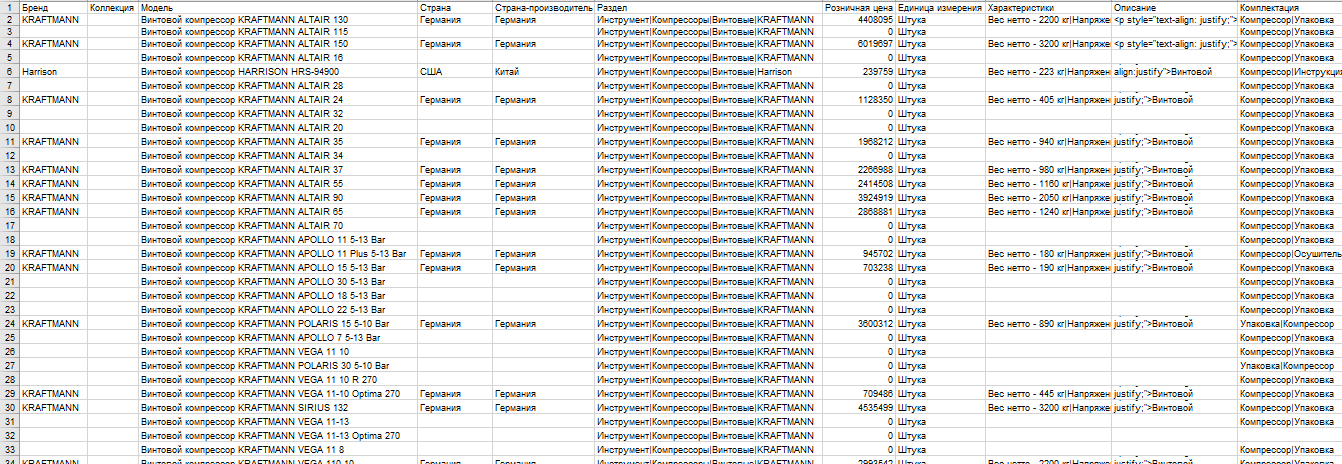Click the 'Вес нетто - 405 кг' characteristics cell
The image size is (1342, 464).
[x=1048, y=100]
